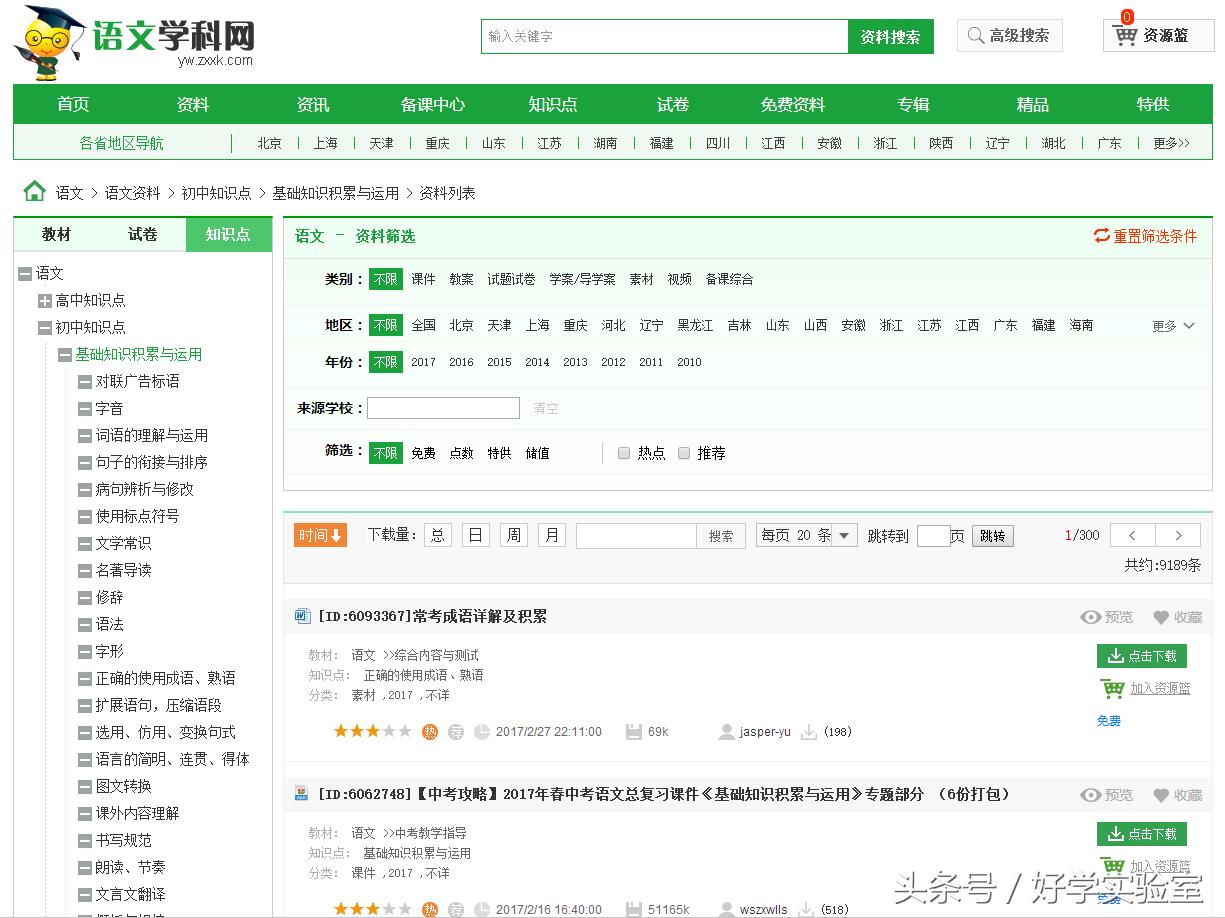Click the magnifier icon next to 高级搜索

click(x=974, y=35)
